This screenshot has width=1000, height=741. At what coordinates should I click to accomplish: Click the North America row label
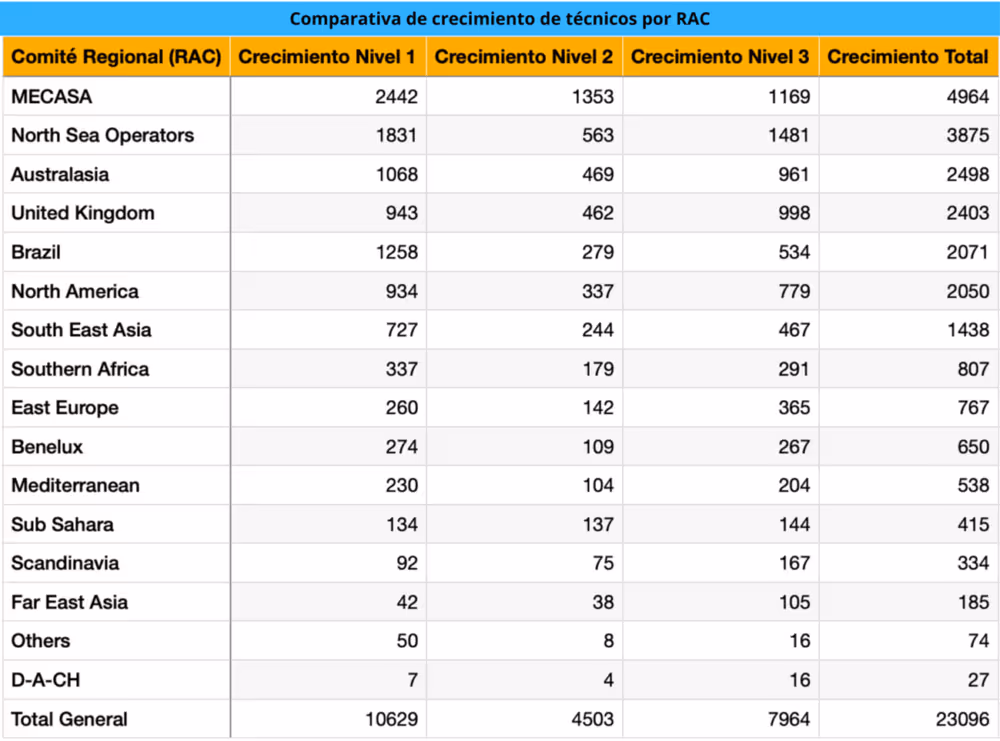[75, 291]
